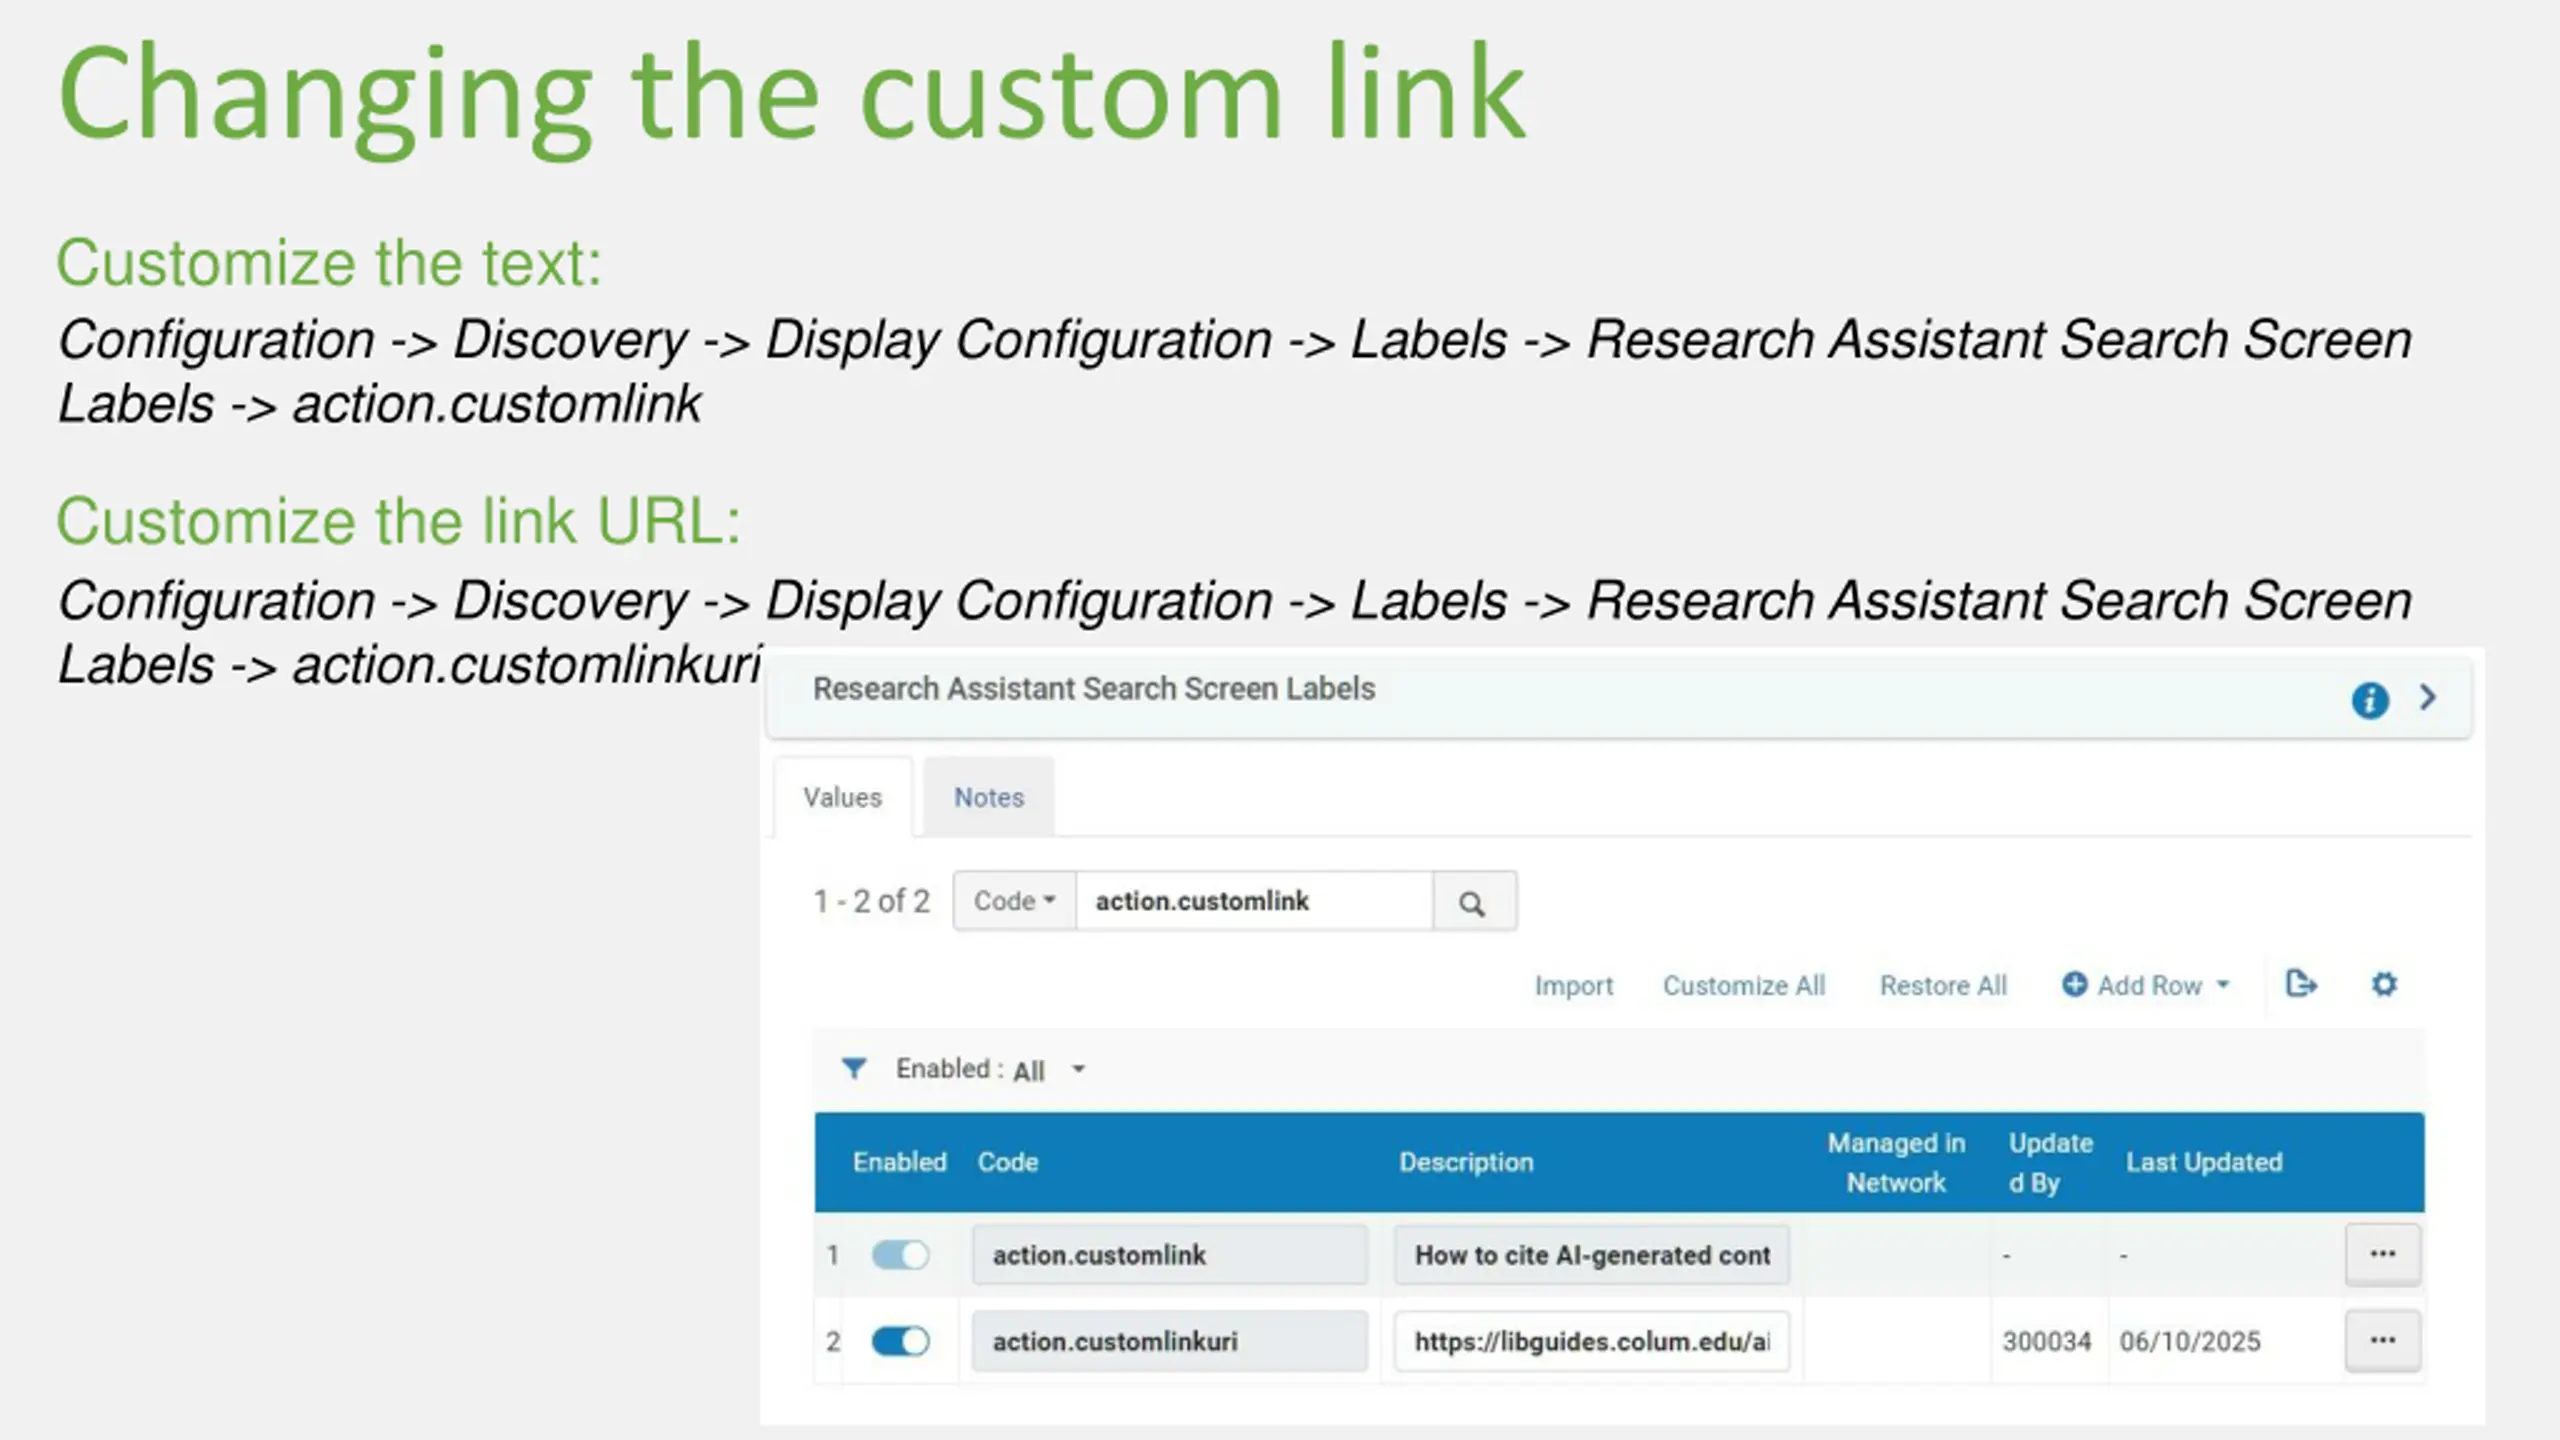Toggle enabled switch for action.customlink row
This screenshot has height=1440, width=2560.
tap(900, 1255)
